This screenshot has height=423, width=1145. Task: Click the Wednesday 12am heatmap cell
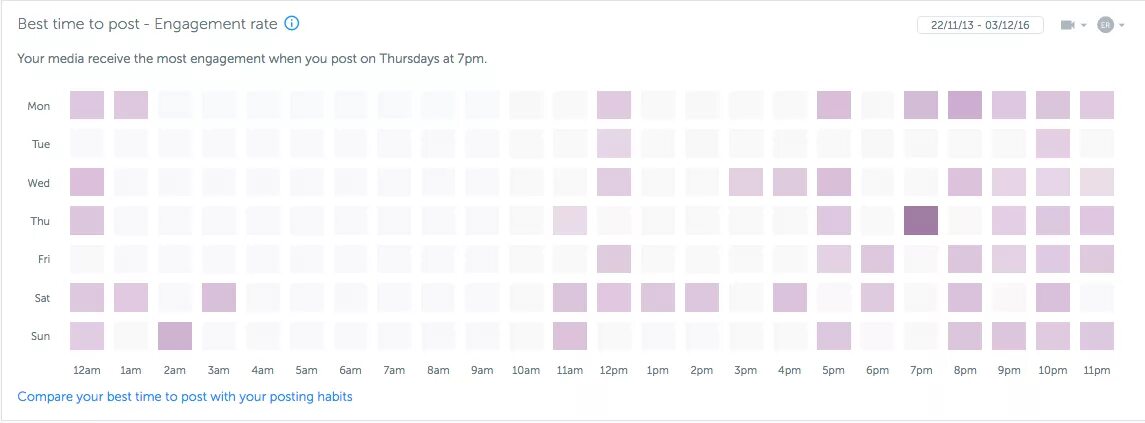tap(87, 182)
